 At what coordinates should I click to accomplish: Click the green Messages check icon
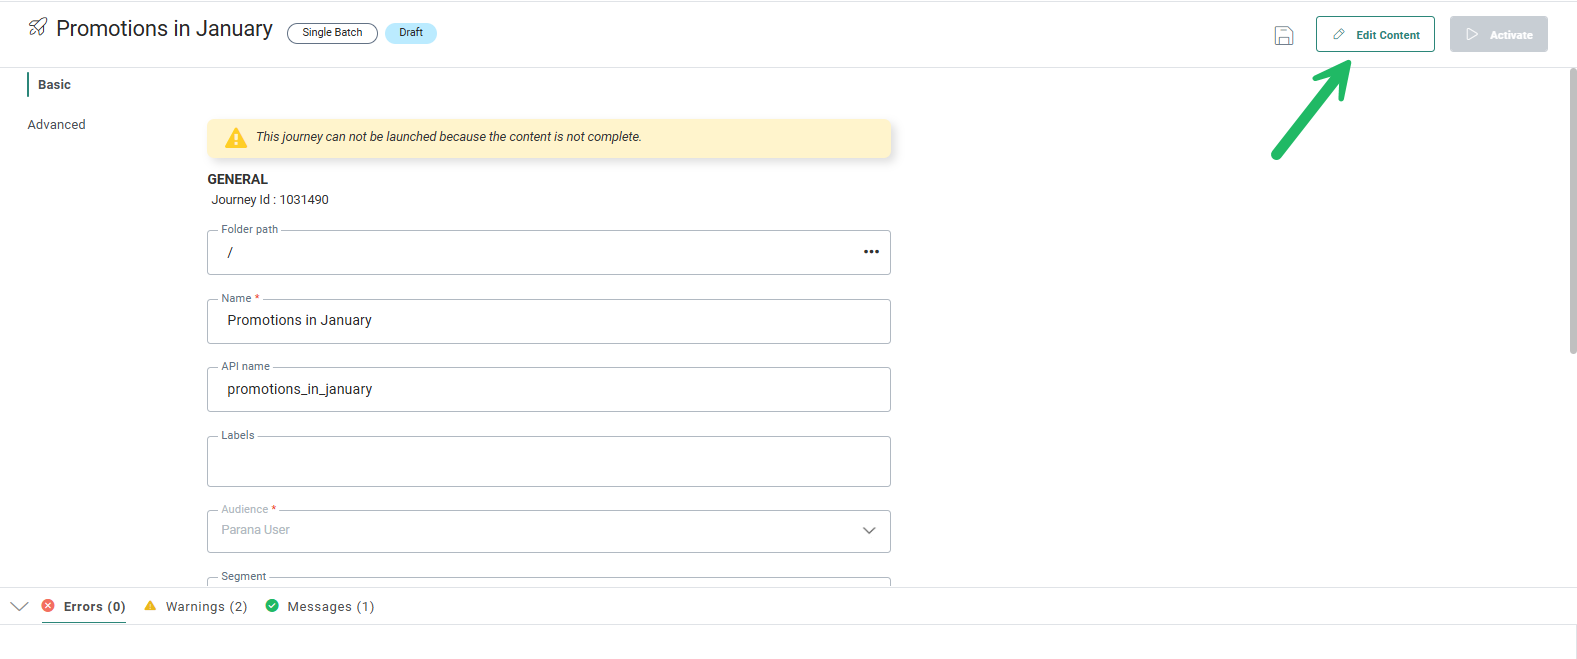[272, 606]
